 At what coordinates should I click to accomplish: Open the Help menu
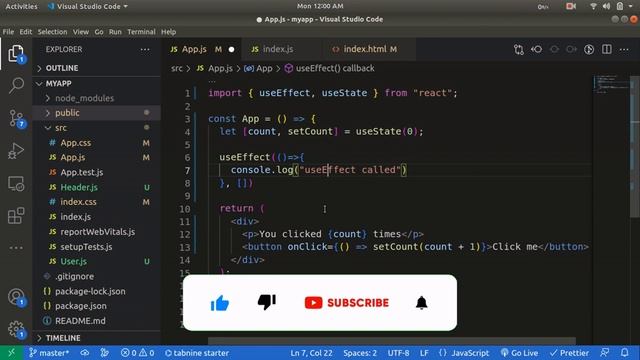coord(168,32)
